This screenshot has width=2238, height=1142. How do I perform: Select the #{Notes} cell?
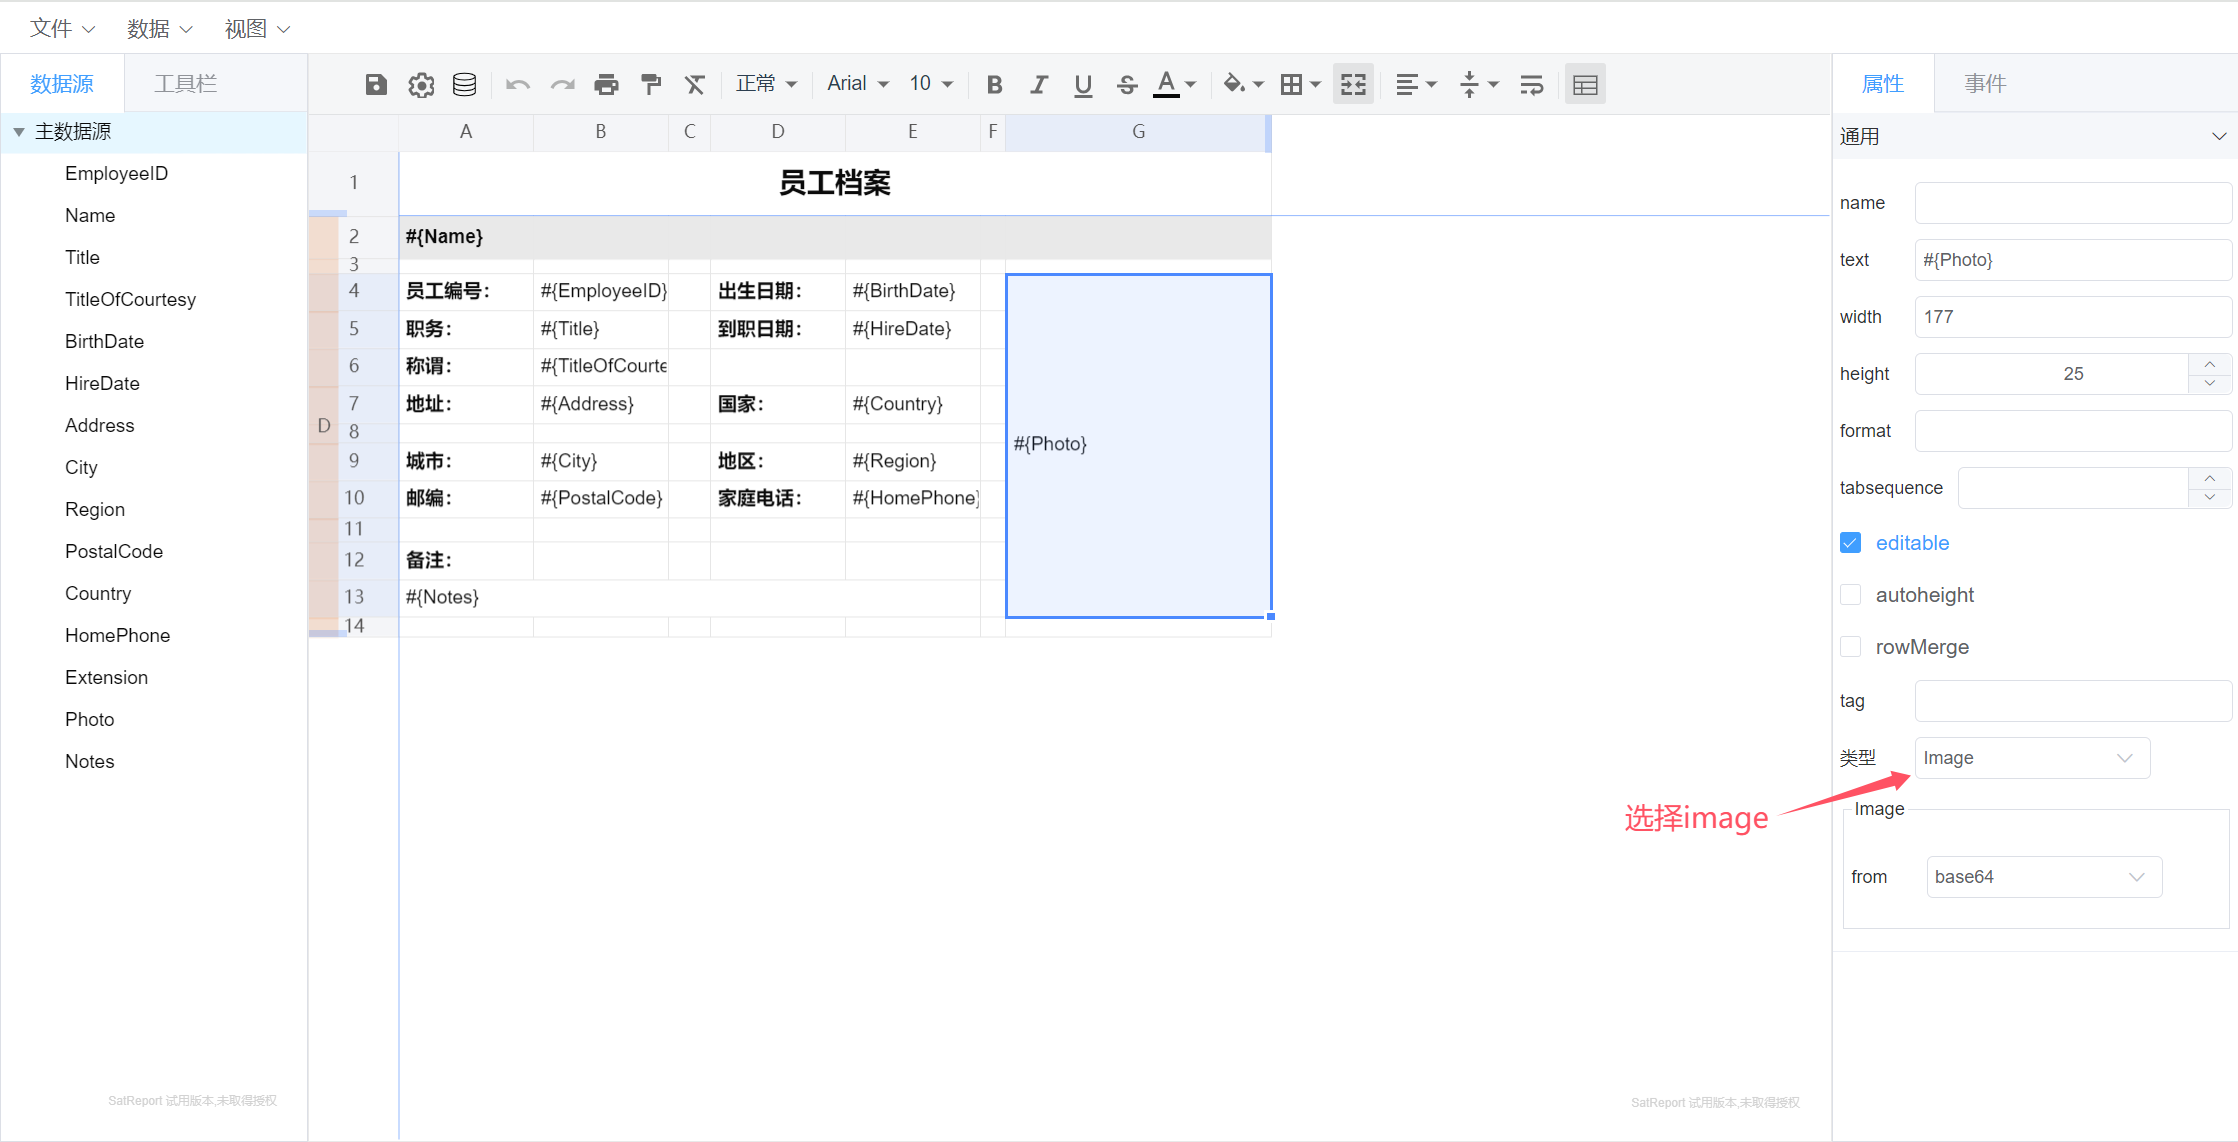coord(690,598)
